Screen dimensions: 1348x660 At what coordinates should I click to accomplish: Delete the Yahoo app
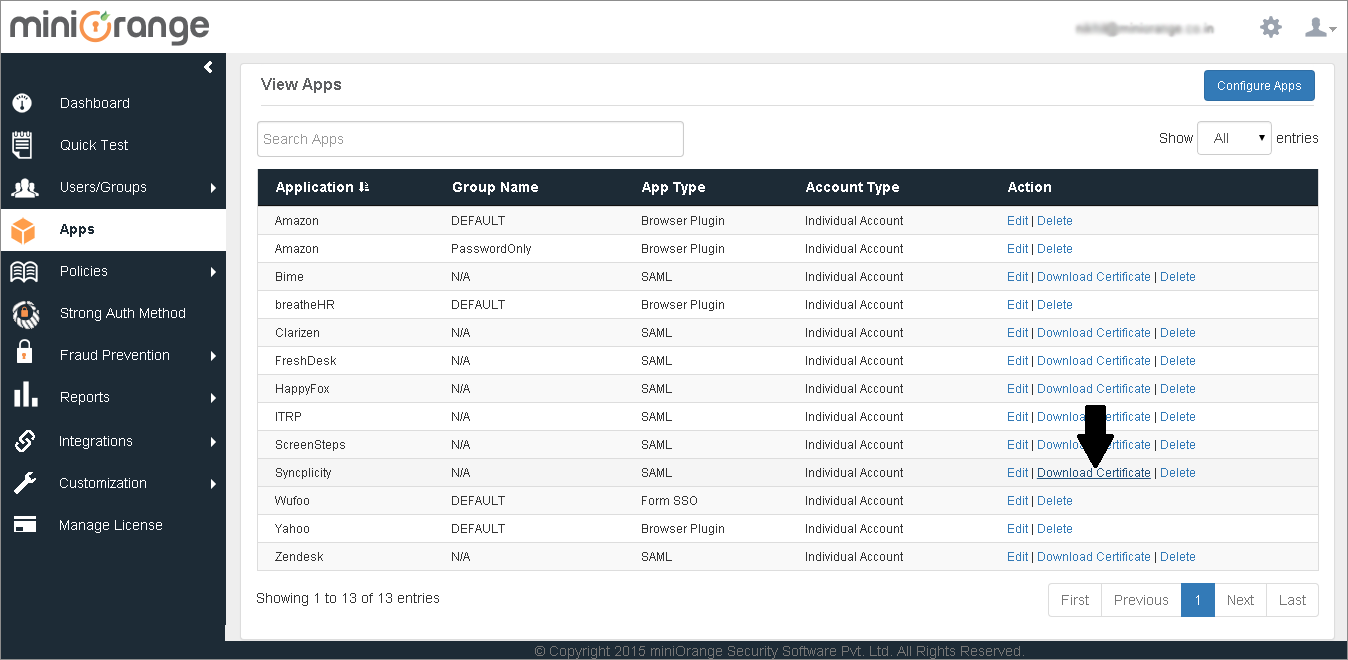(x=1055, y=529)
